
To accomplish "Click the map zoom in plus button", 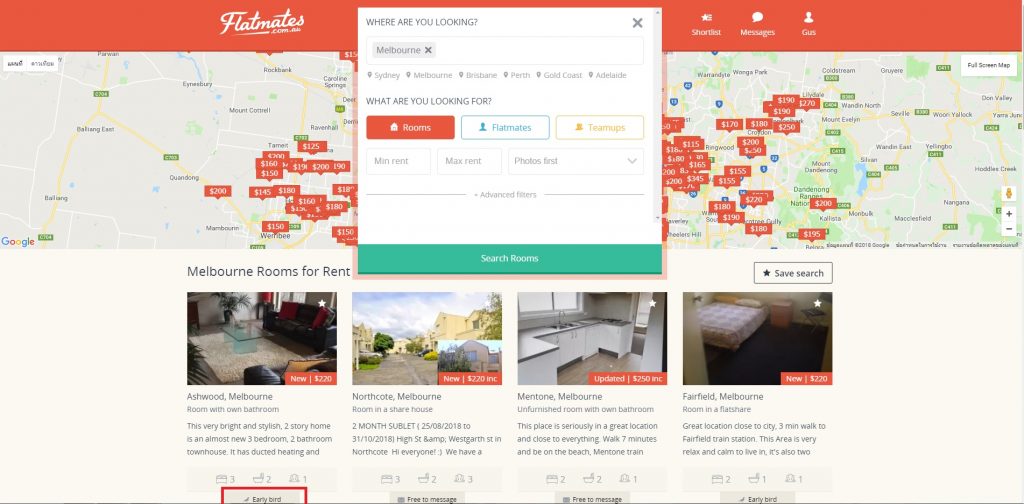I will (1009, 213).
